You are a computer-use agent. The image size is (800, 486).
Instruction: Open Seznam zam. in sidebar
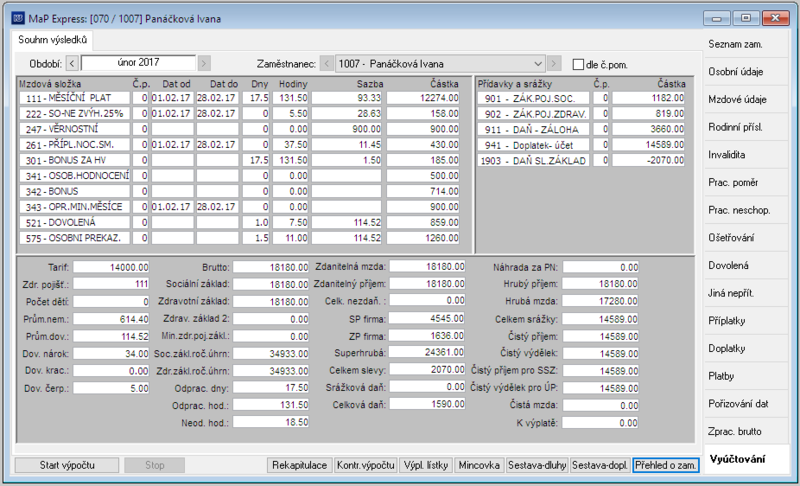pyautogui.click(x=735, y=44)
